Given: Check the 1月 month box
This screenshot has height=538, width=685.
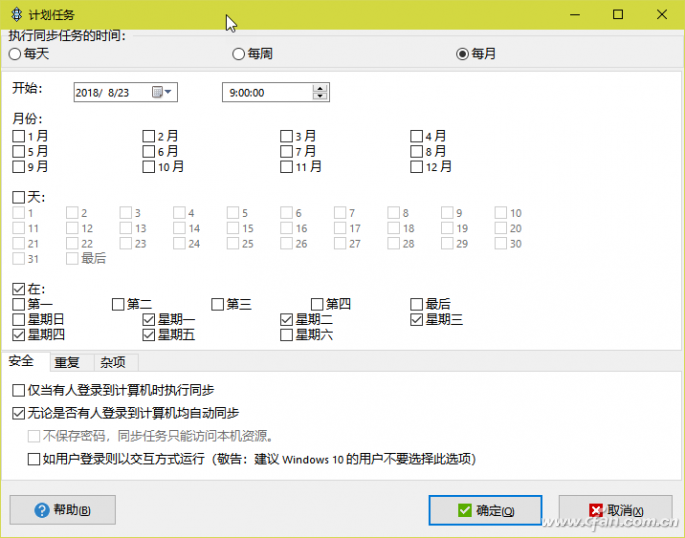Looking at the screenshot, I should click(x=18, y=136).
